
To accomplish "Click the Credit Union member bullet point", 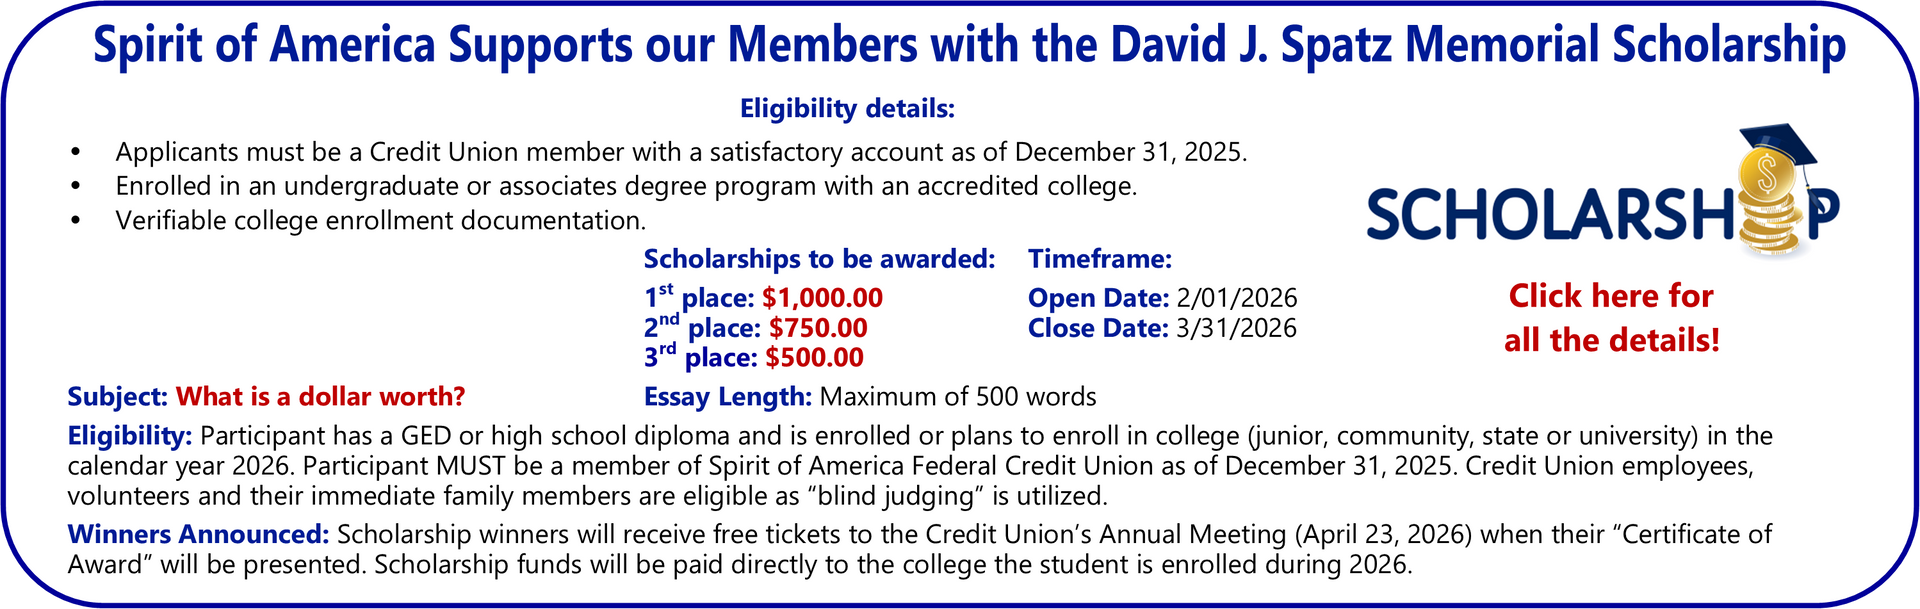I will (680, 152).
